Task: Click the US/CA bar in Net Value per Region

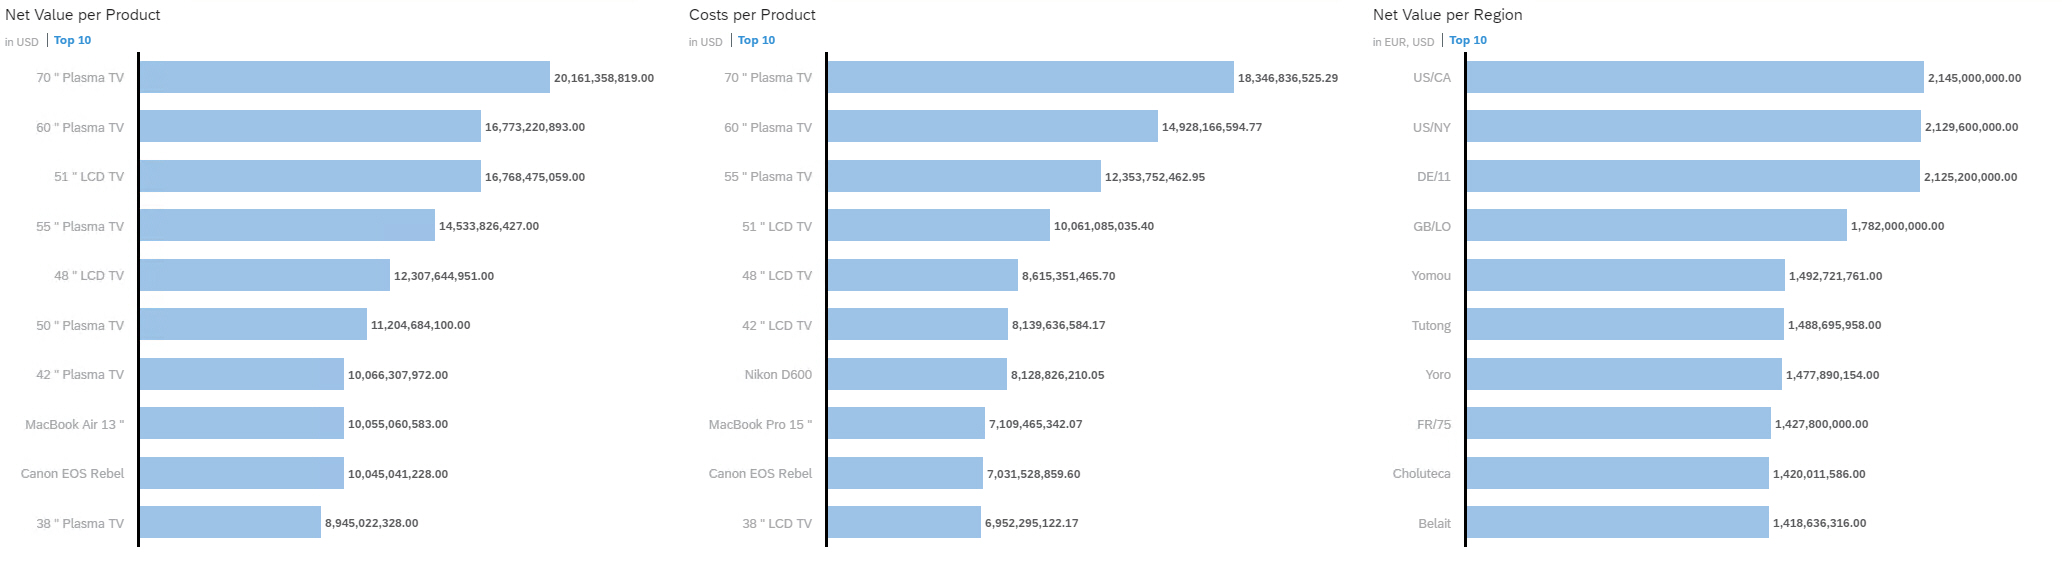Action: pos(1694,77)
